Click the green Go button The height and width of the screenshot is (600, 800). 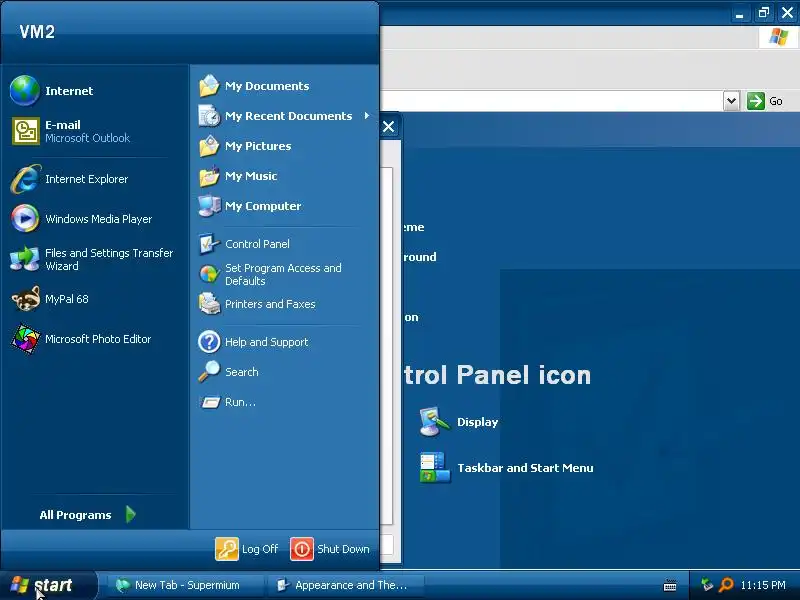(765, 101)
